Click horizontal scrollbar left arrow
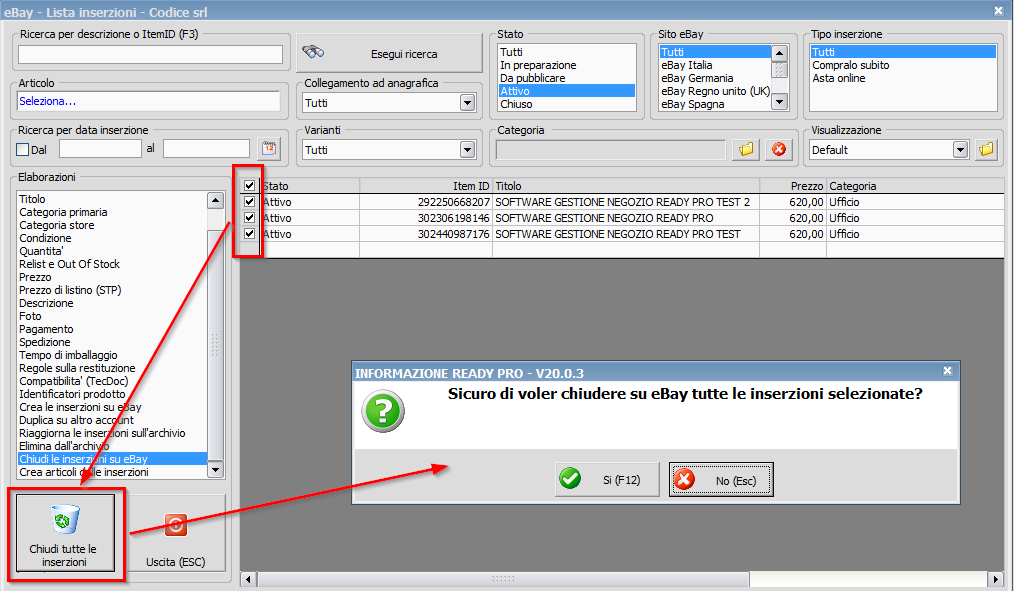This screenshot has width=1014, height=591. [249, 579]
